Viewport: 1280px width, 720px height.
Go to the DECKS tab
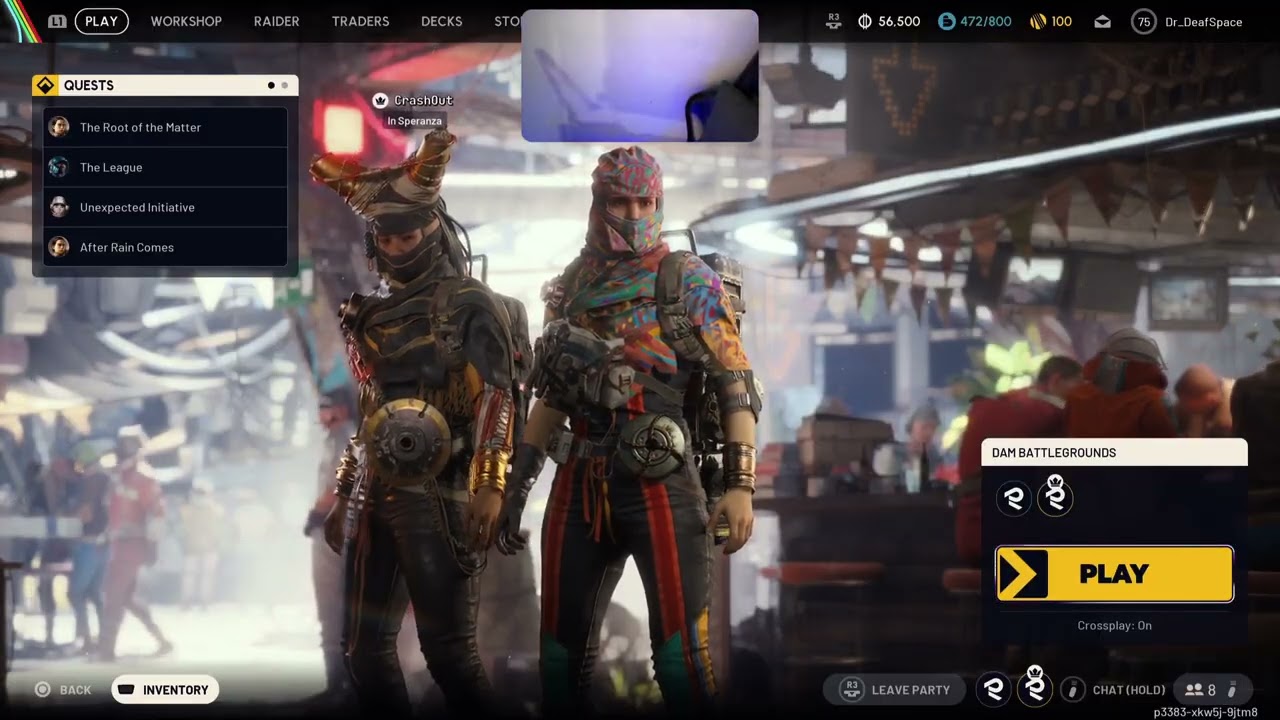(442, 21)
